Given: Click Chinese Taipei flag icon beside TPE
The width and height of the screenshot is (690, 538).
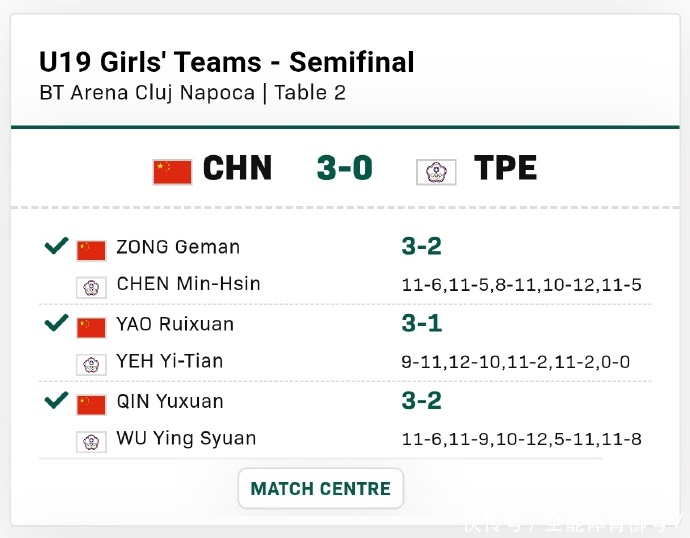Looking at the screenshot, I should coord(436,172).
